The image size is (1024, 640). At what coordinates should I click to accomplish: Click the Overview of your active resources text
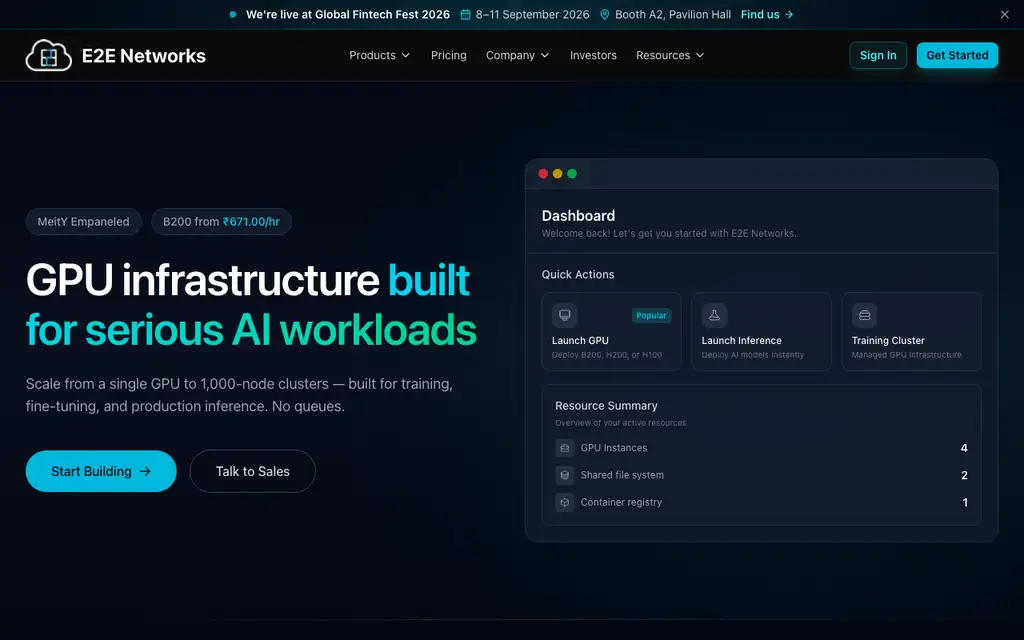[620, 423]
